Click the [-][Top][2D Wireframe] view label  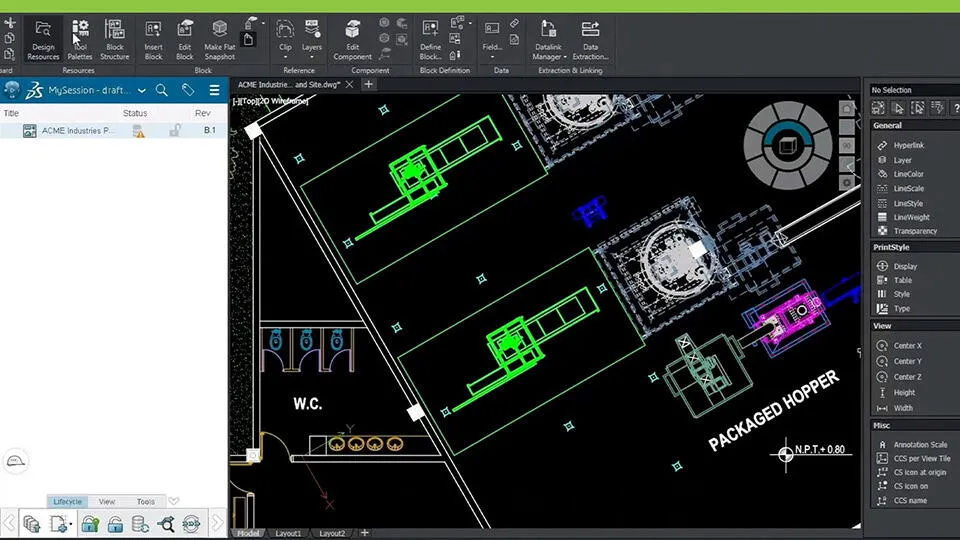[x=270, y=101]
